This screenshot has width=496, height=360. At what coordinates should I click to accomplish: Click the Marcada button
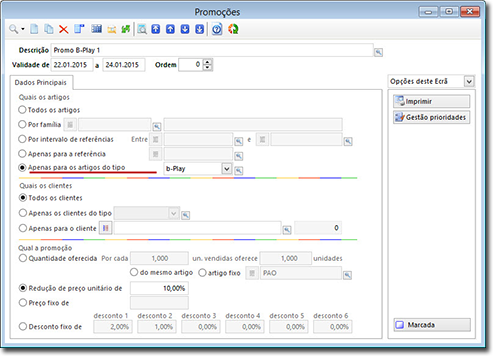432,325
